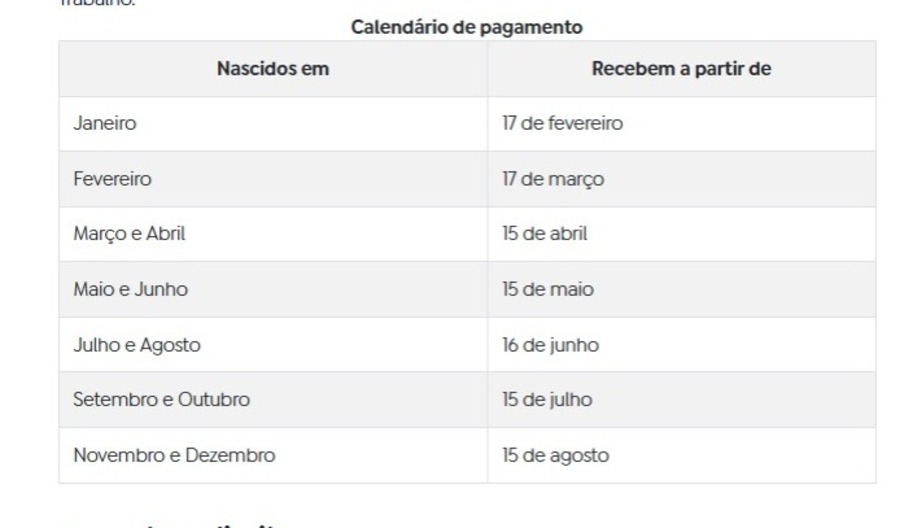Image resolution: width=900 pixels, height=528 pixels.
Task: Click the '15 de julho' date cell
Action: pos(682,399)
